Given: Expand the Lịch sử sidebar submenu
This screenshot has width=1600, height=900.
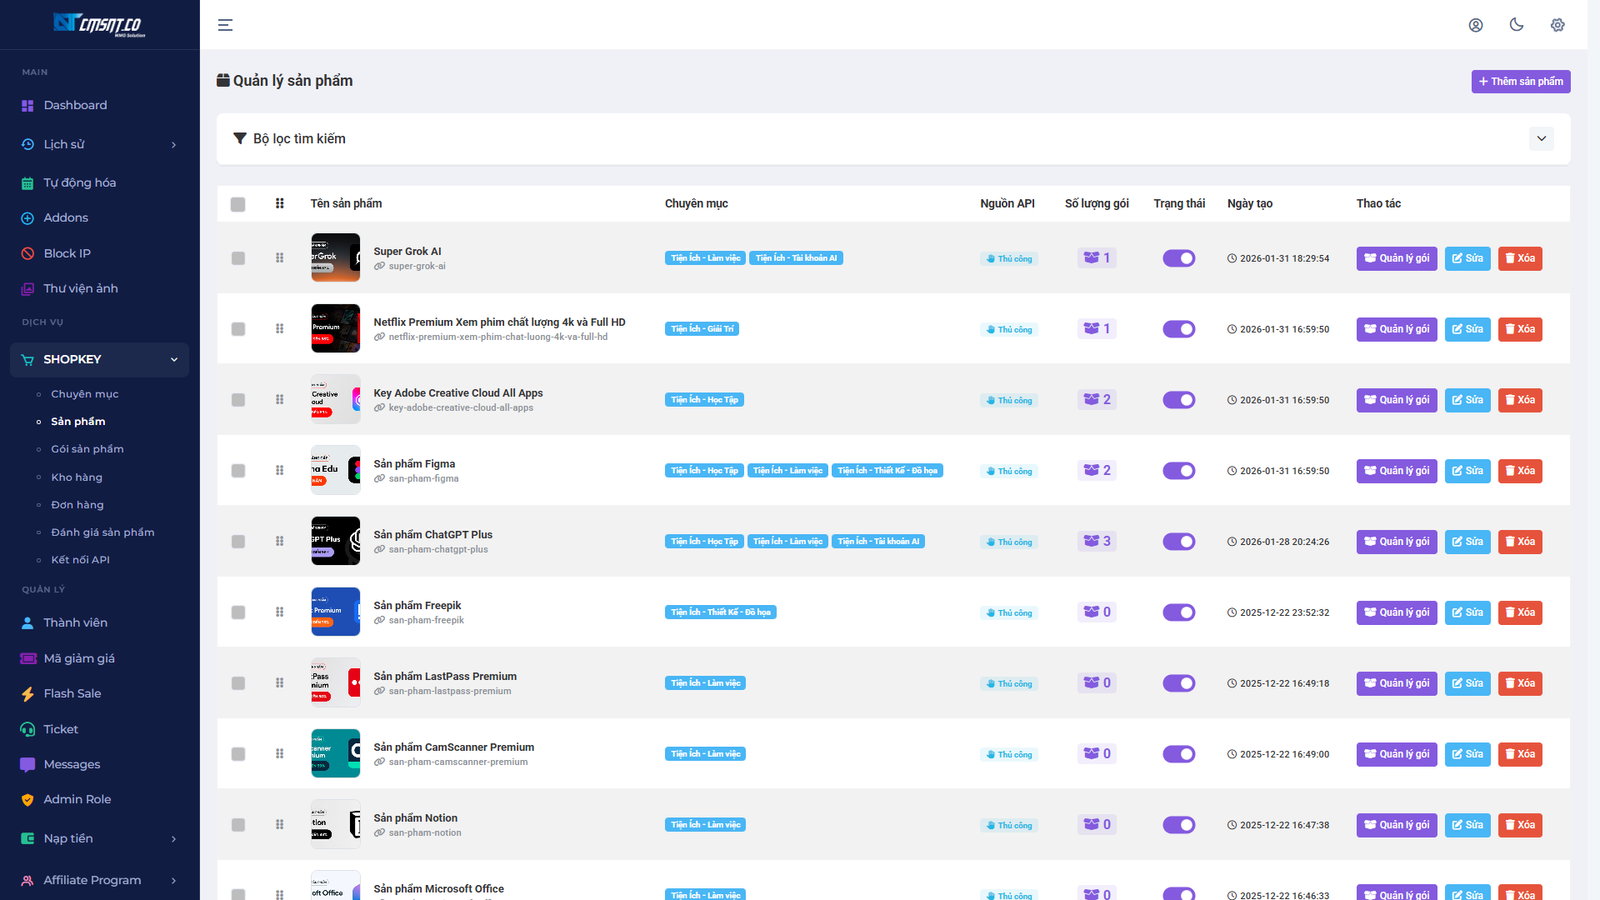Looking at the screenshot, I should coord(173,145).
